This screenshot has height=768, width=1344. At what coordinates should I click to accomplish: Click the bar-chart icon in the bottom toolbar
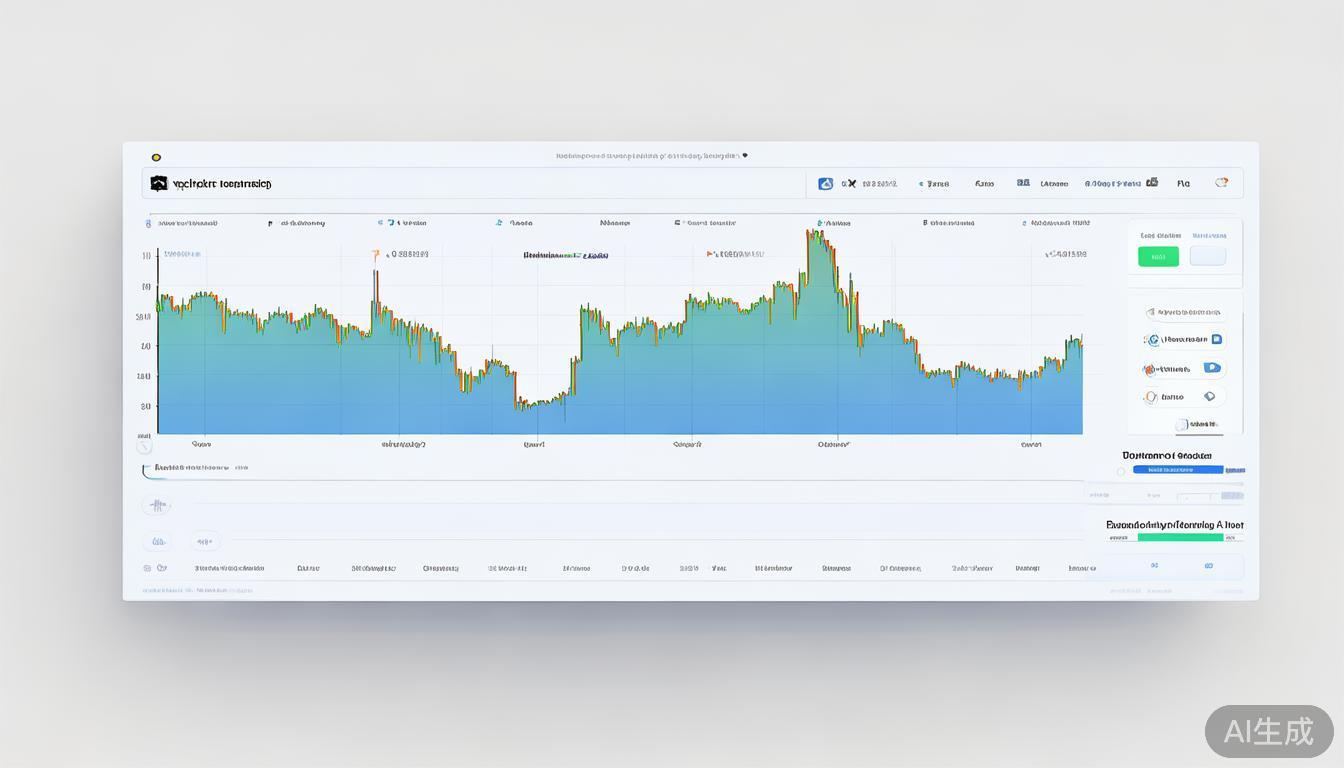pos(157,540)
